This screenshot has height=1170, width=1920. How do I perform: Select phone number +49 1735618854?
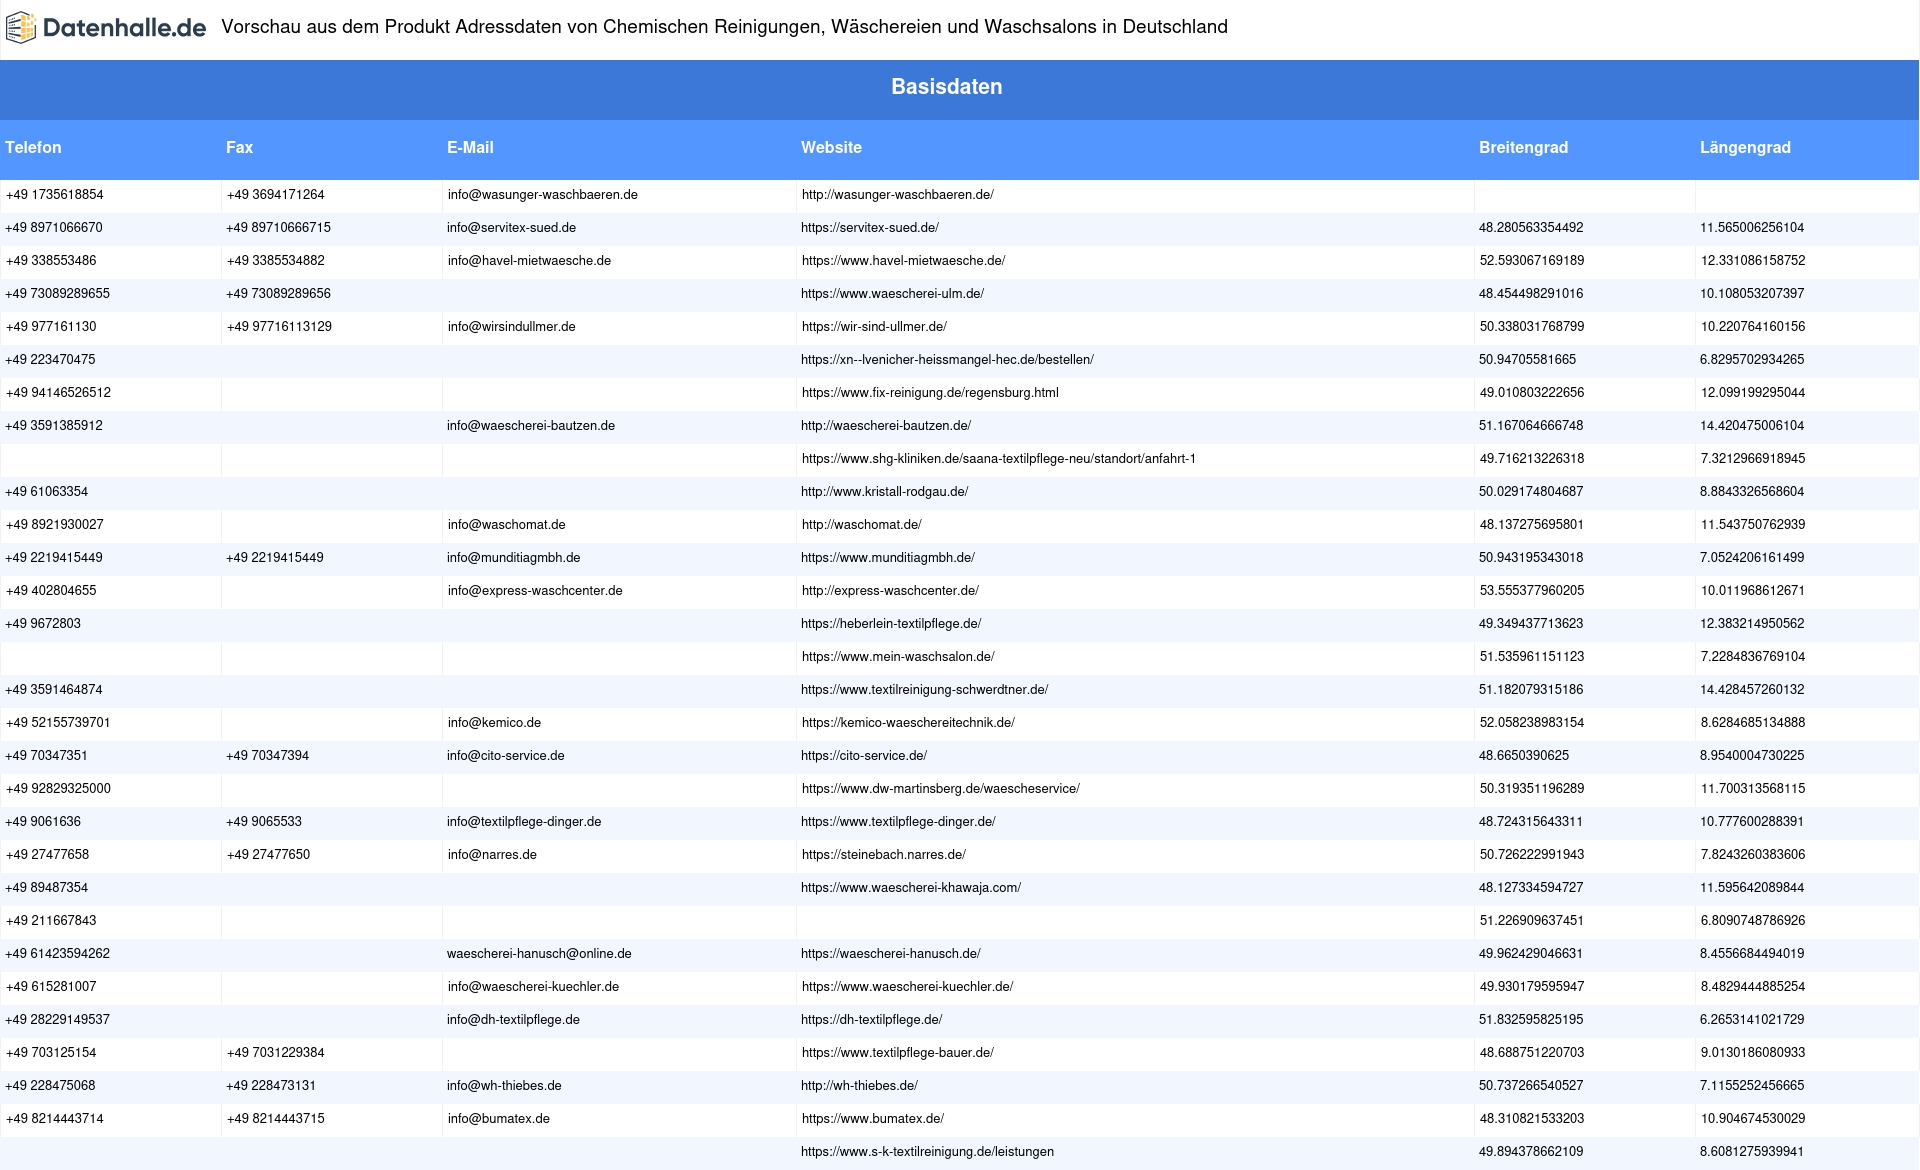(x=55, y=195)
